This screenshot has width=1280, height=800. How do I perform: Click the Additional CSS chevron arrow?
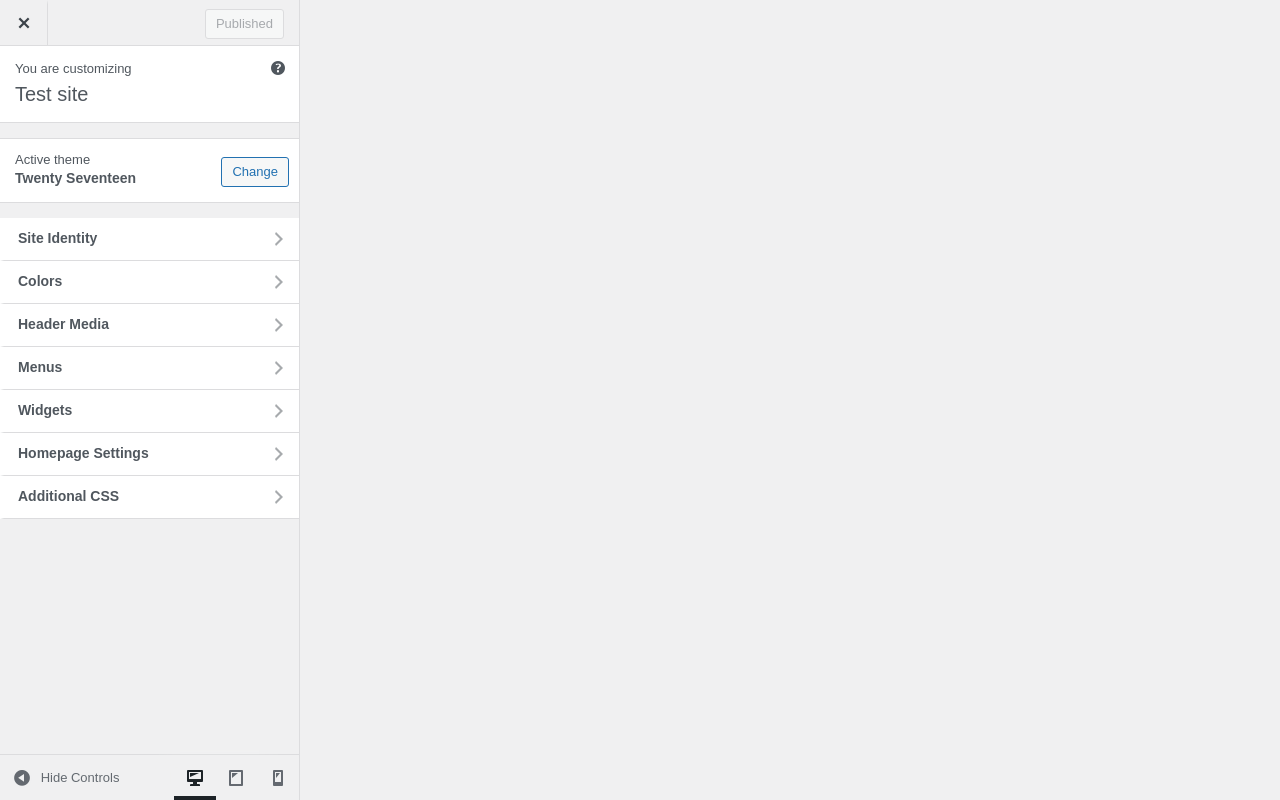279,497
